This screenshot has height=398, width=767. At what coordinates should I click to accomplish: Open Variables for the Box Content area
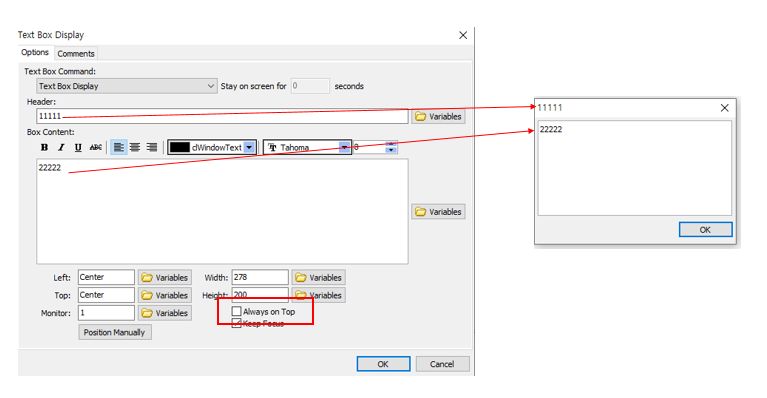click(x=438, y=212)
